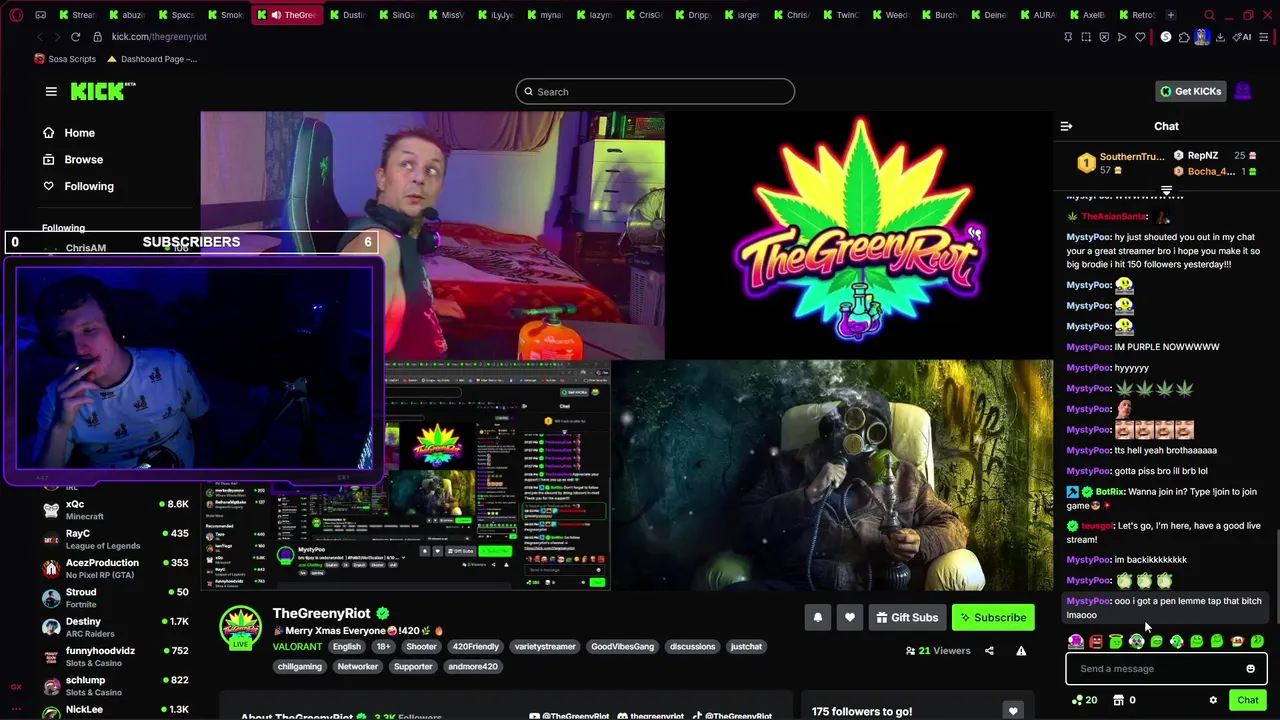
Task: Click the notification bell for TheGreenyRiot
Action: coord(817,618)
